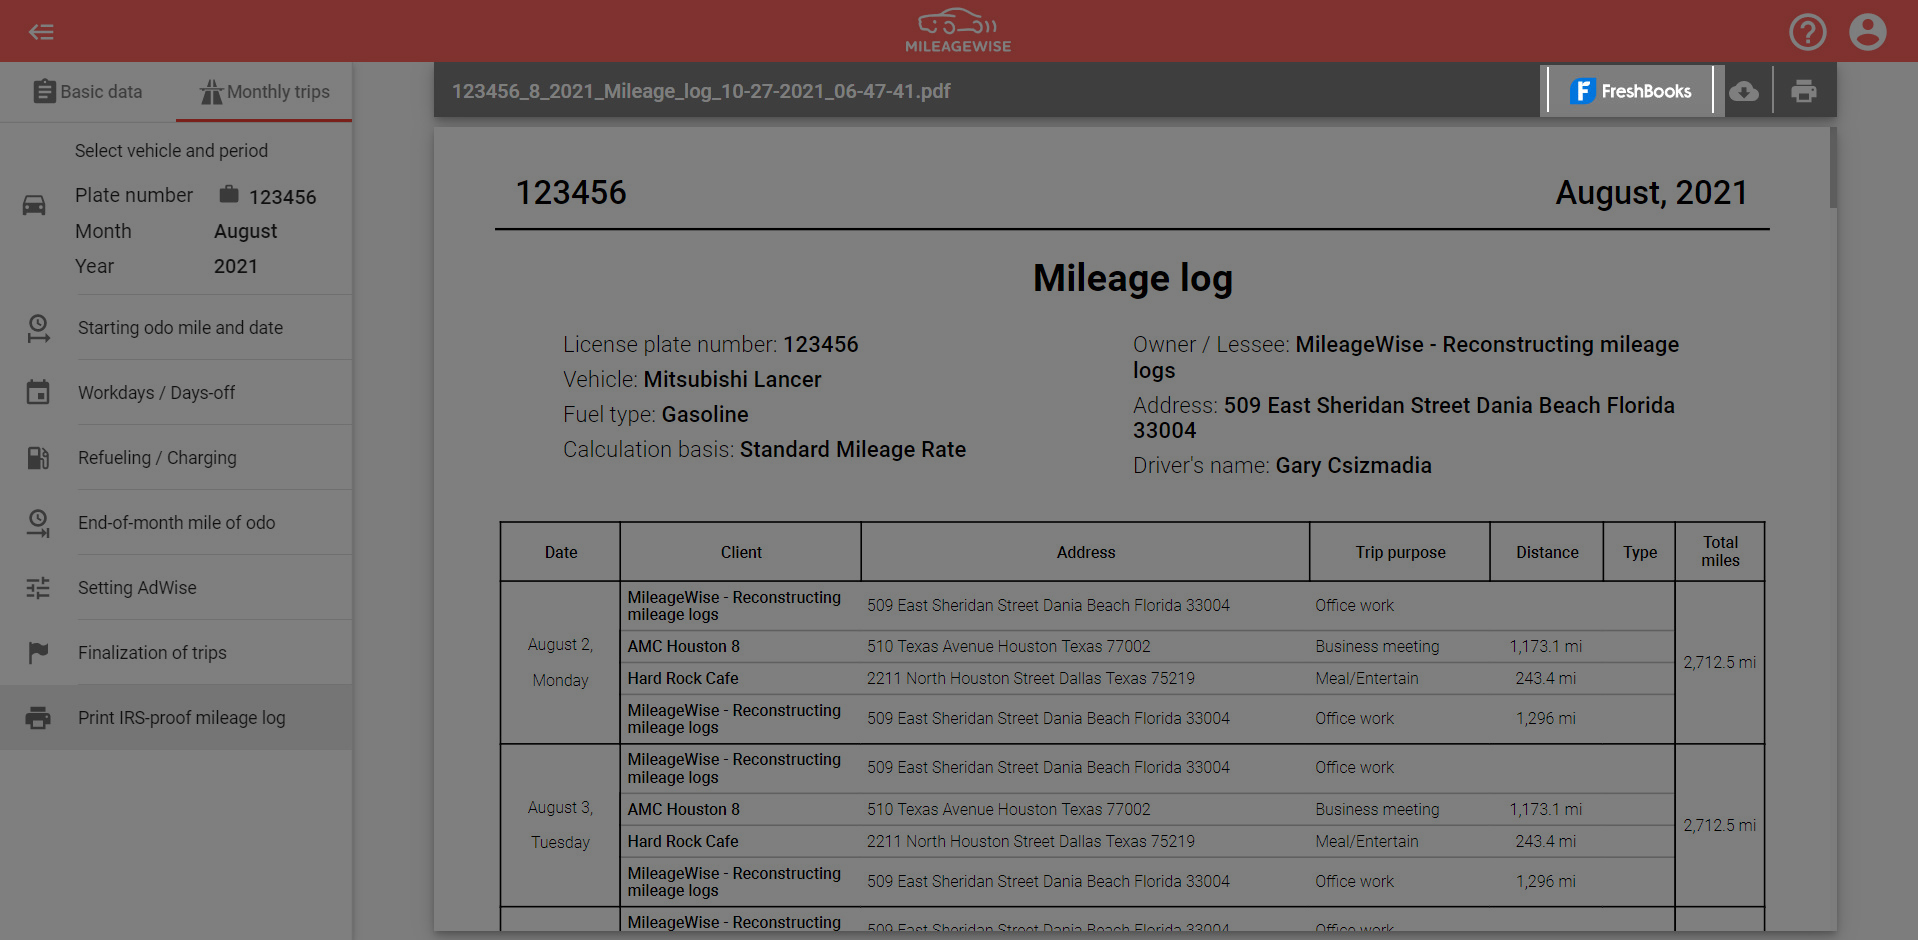The width and height of the screenshot is (1918, 940).
Task: Click the sliders icon beside Setting AdWise
Action: [x=38, y=587]
